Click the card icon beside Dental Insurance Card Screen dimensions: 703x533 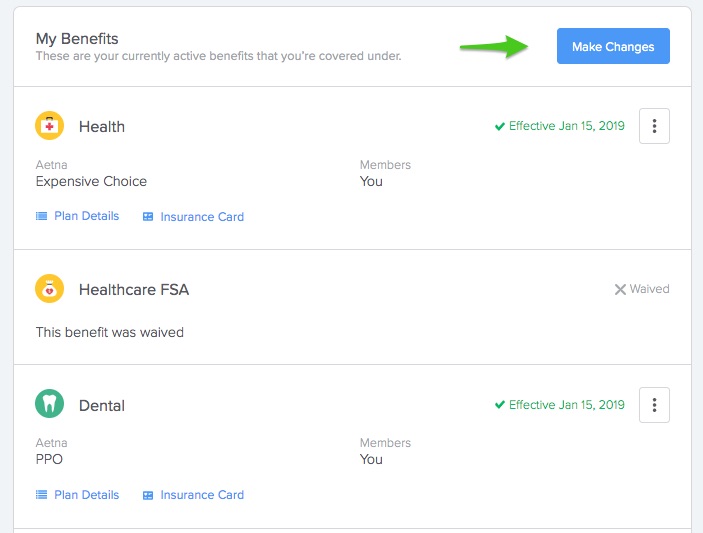click(x=148, y=495)
